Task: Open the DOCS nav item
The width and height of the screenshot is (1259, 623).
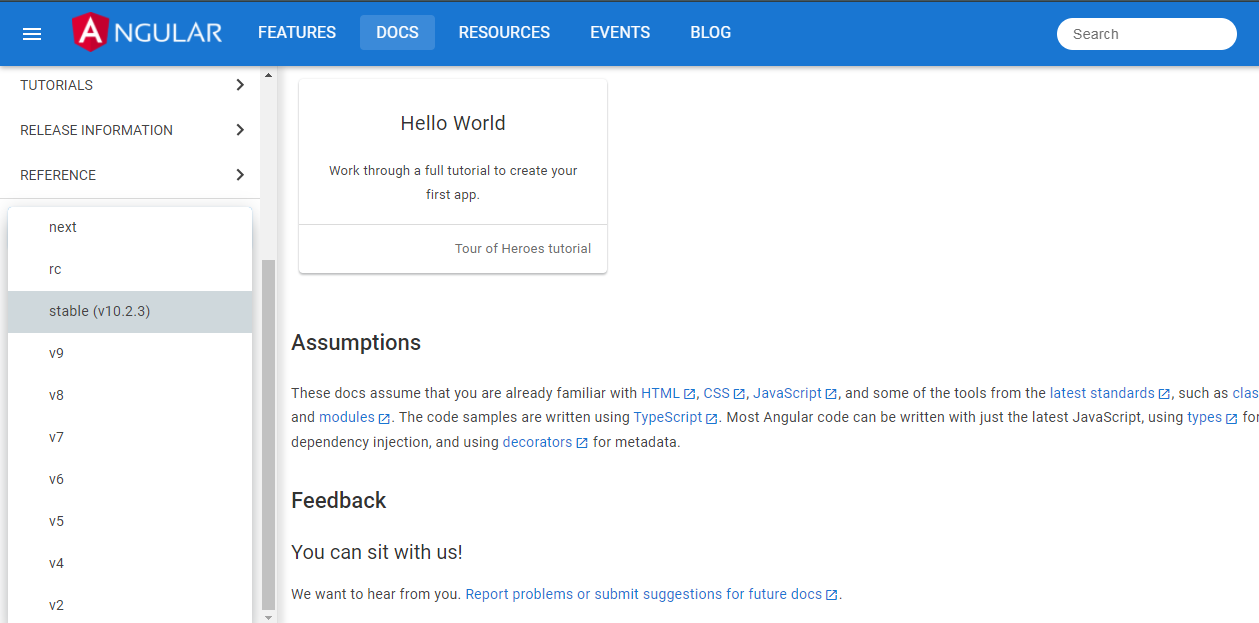Action: [x=397, y=33]
